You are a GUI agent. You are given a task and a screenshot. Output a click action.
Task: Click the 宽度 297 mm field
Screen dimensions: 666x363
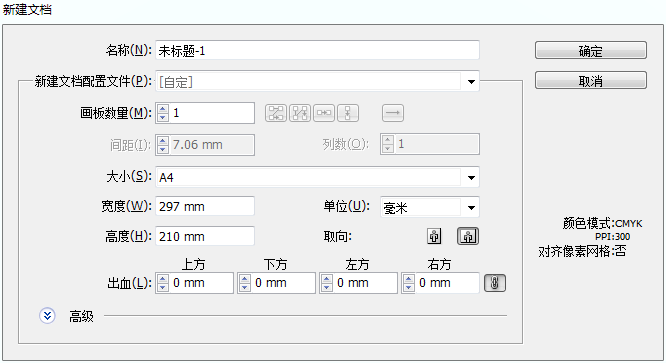pos(205,206)
